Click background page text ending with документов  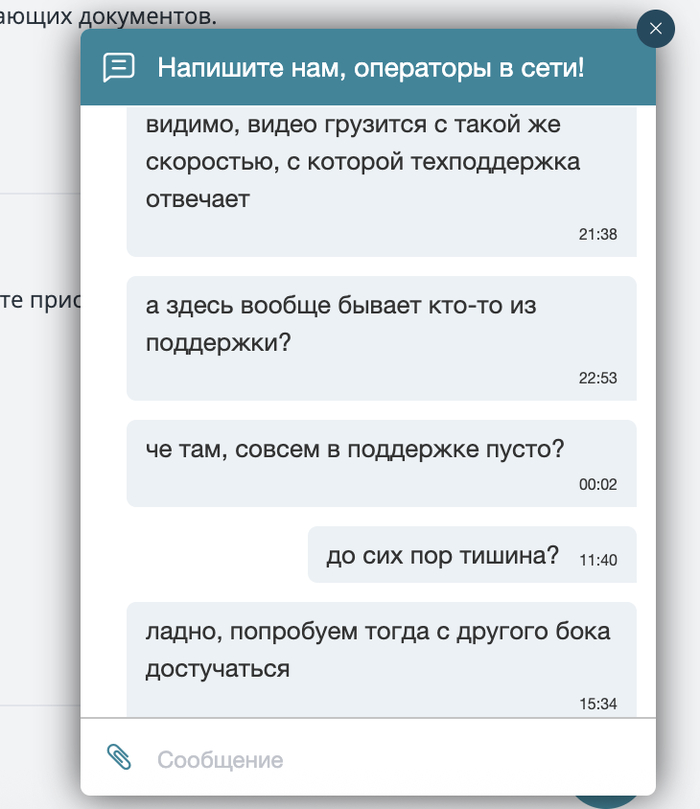(108, 15)
